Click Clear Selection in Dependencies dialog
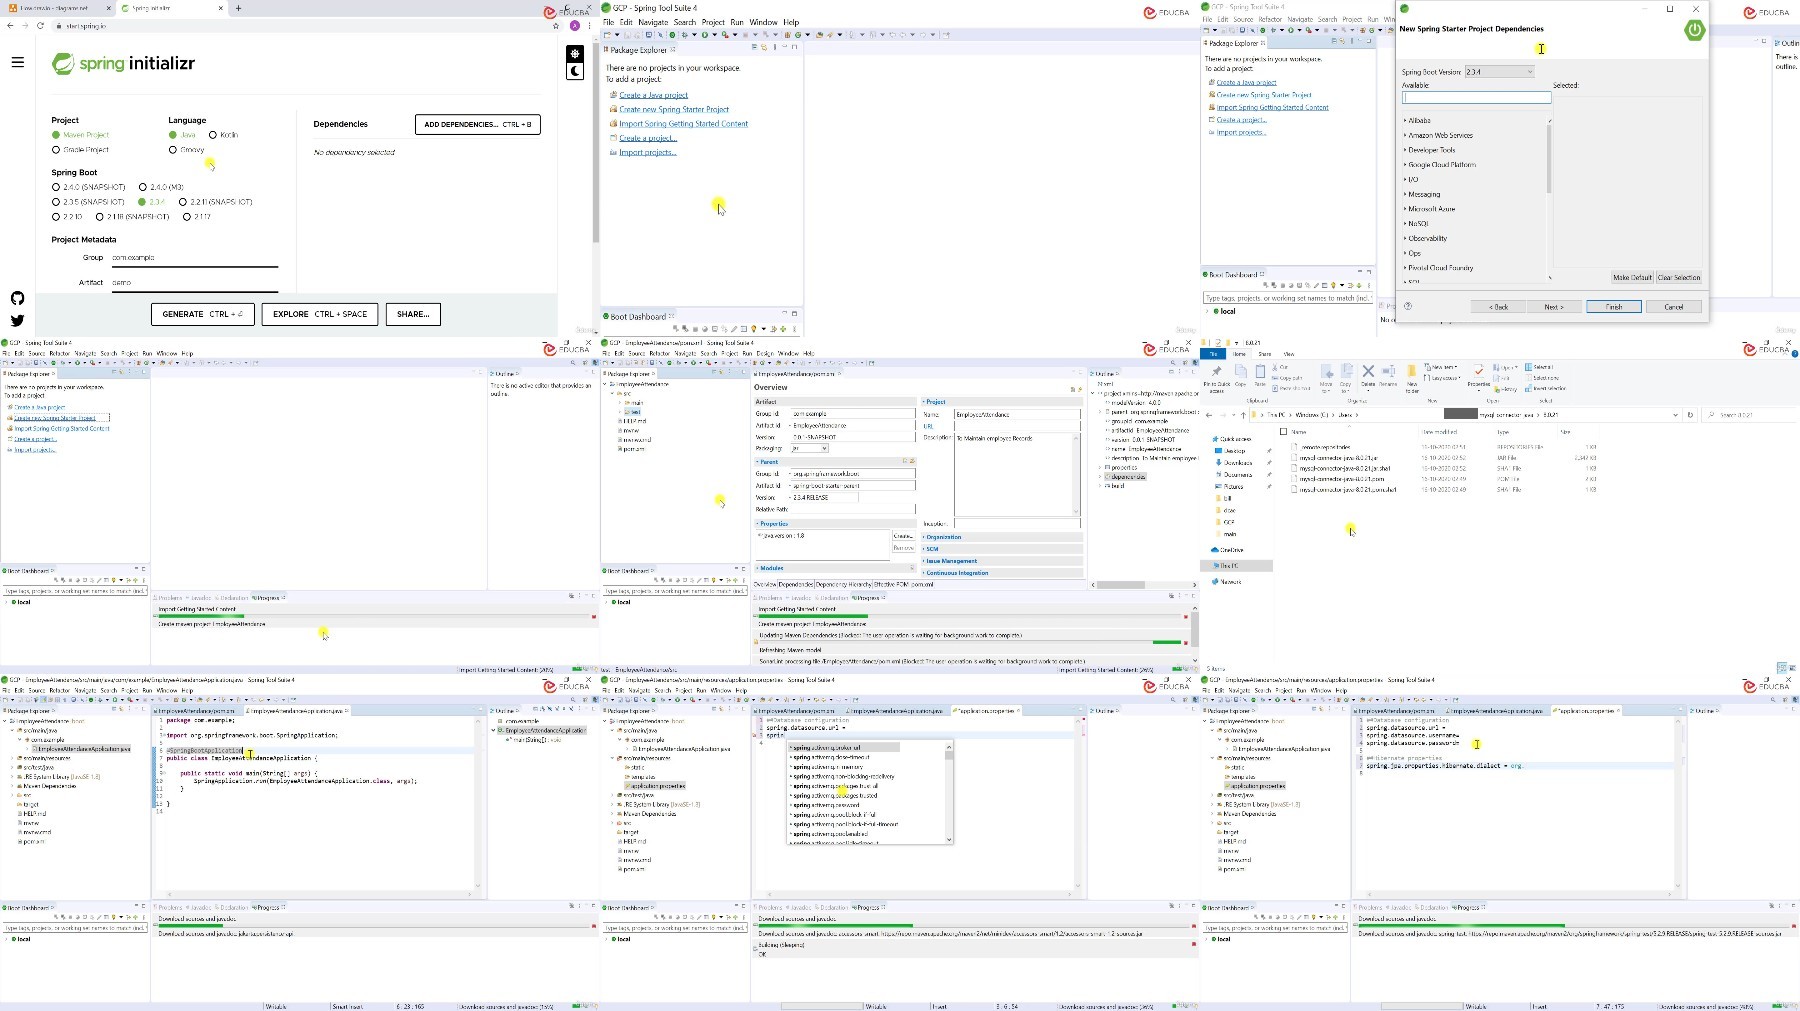 (1679, 278)
